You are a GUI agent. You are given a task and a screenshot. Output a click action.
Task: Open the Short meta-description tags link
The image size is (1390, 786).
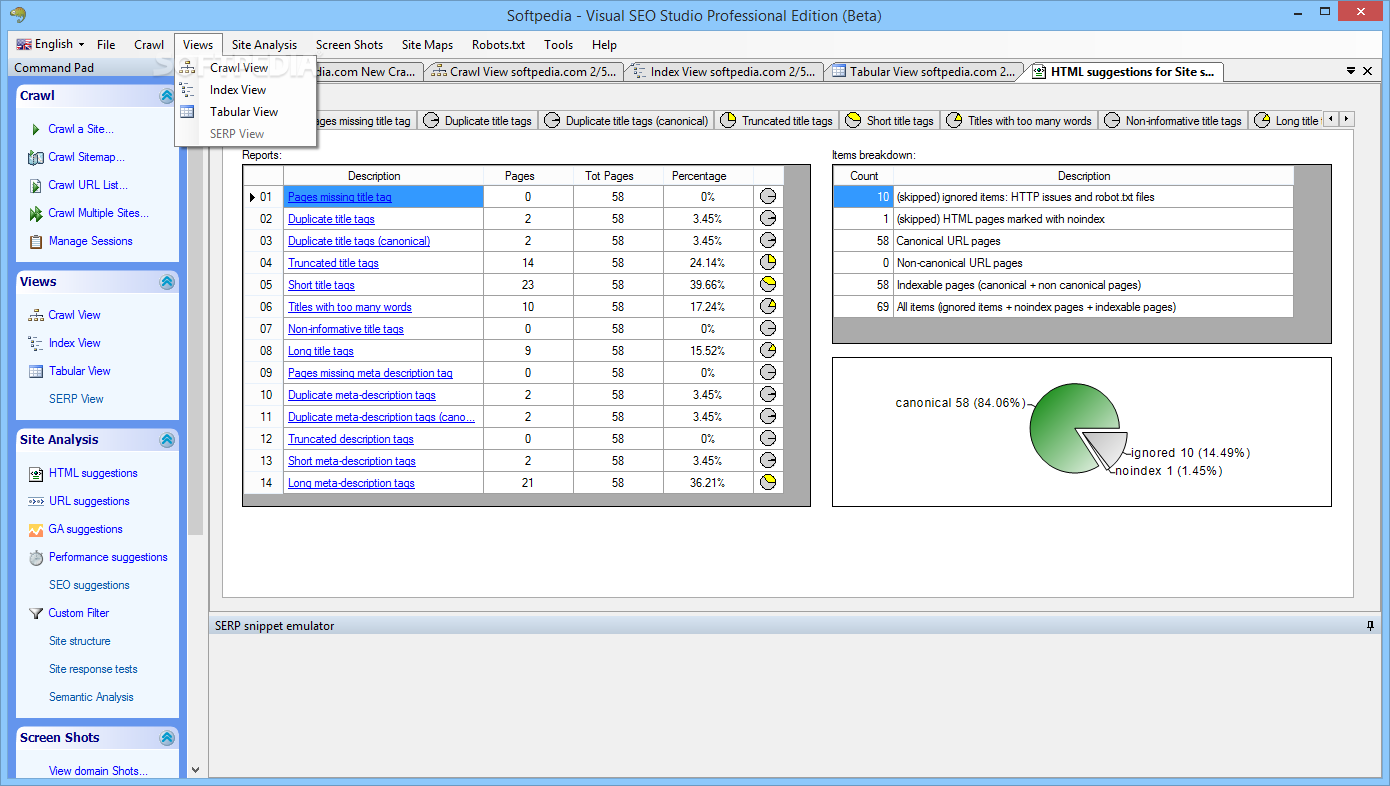click(x=352, y=461)
